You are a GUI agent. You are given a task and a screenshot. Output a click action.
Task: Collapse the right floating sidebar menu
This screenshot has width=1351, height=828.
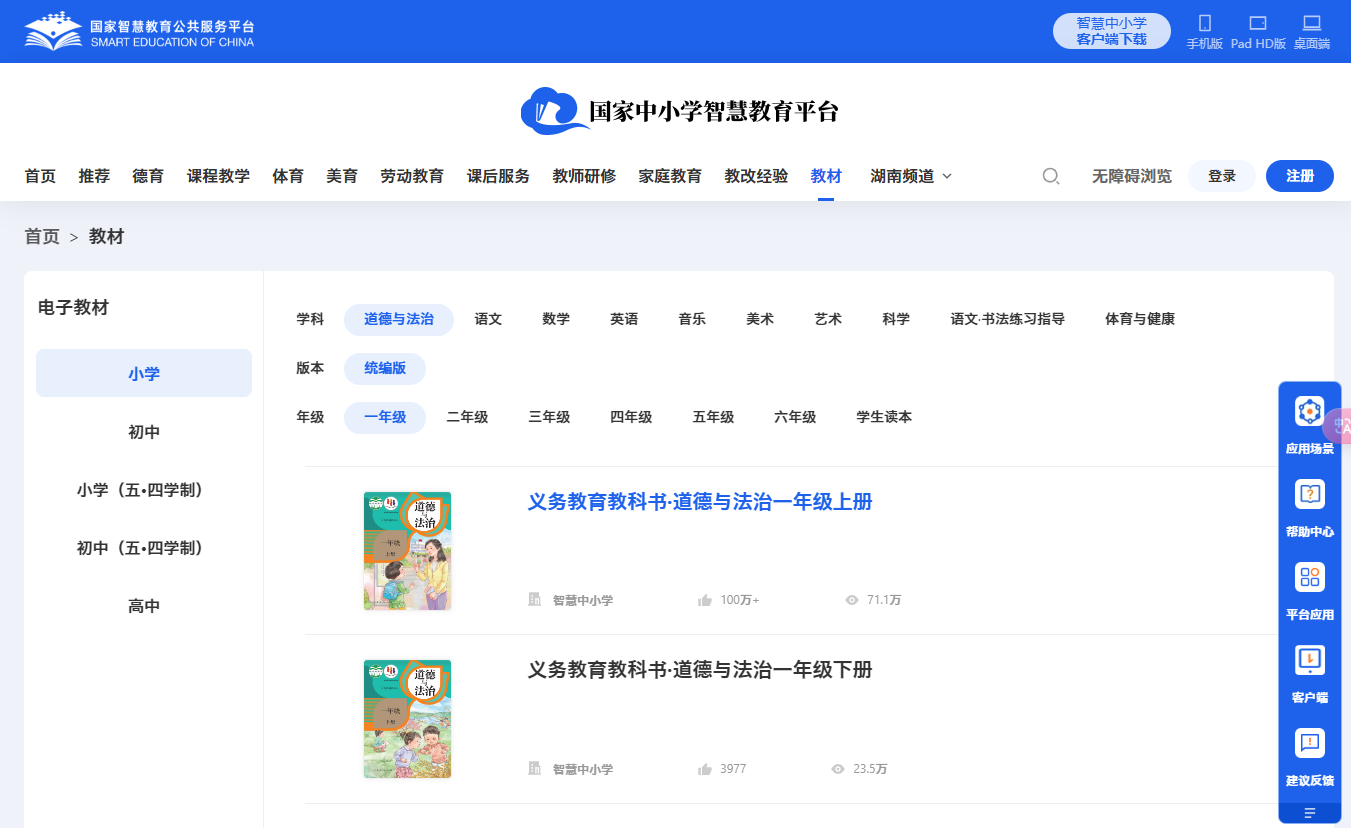pyautogui.click(x=1309, y=813)
